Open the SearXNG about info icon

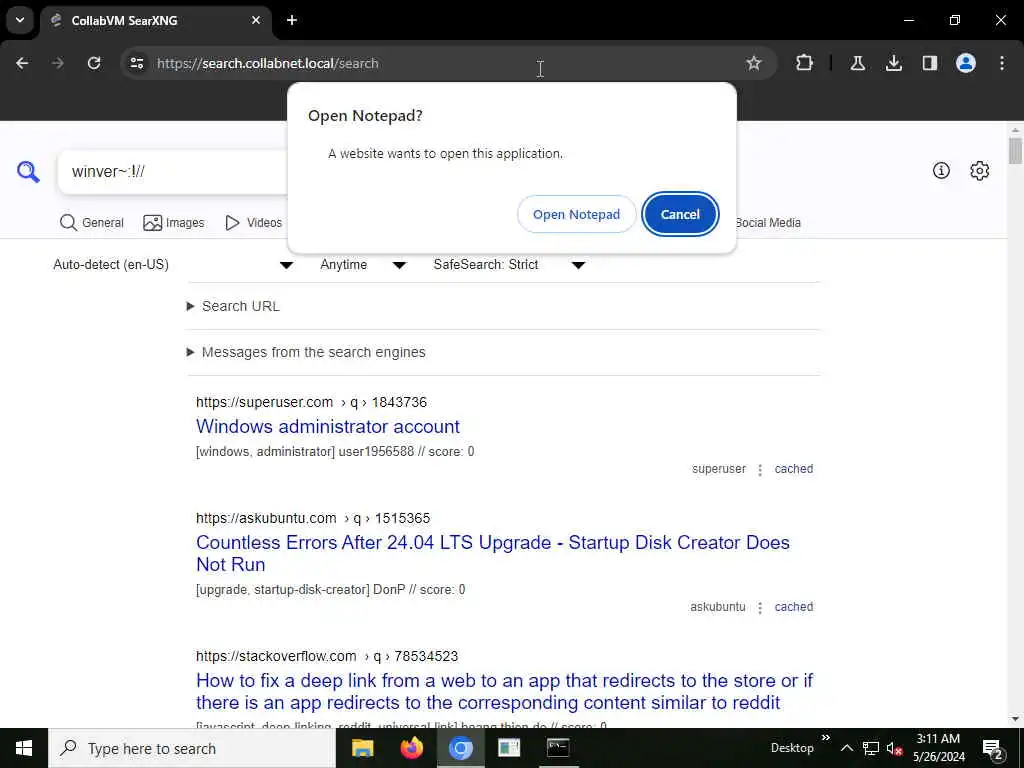click(941, 171)
